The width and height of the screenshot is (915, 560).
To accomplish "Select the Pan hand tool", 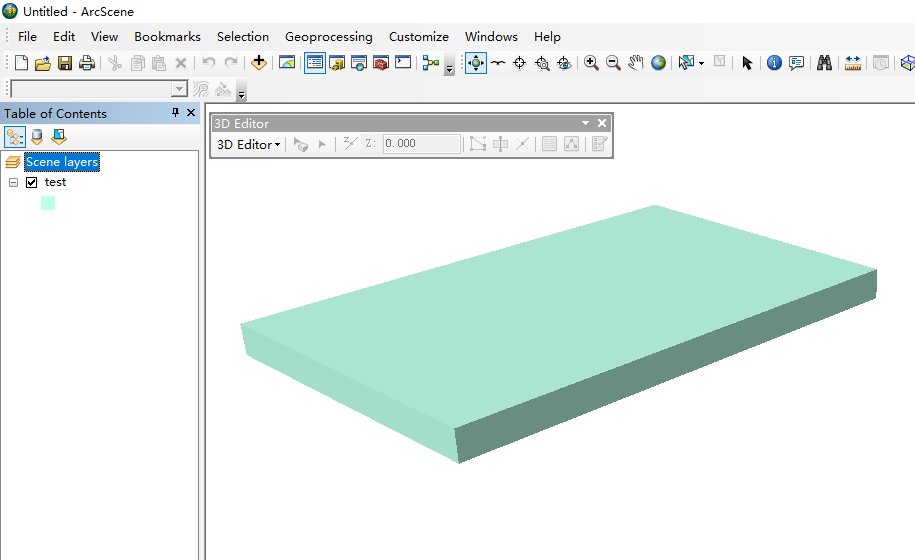I will pos(636,63).
